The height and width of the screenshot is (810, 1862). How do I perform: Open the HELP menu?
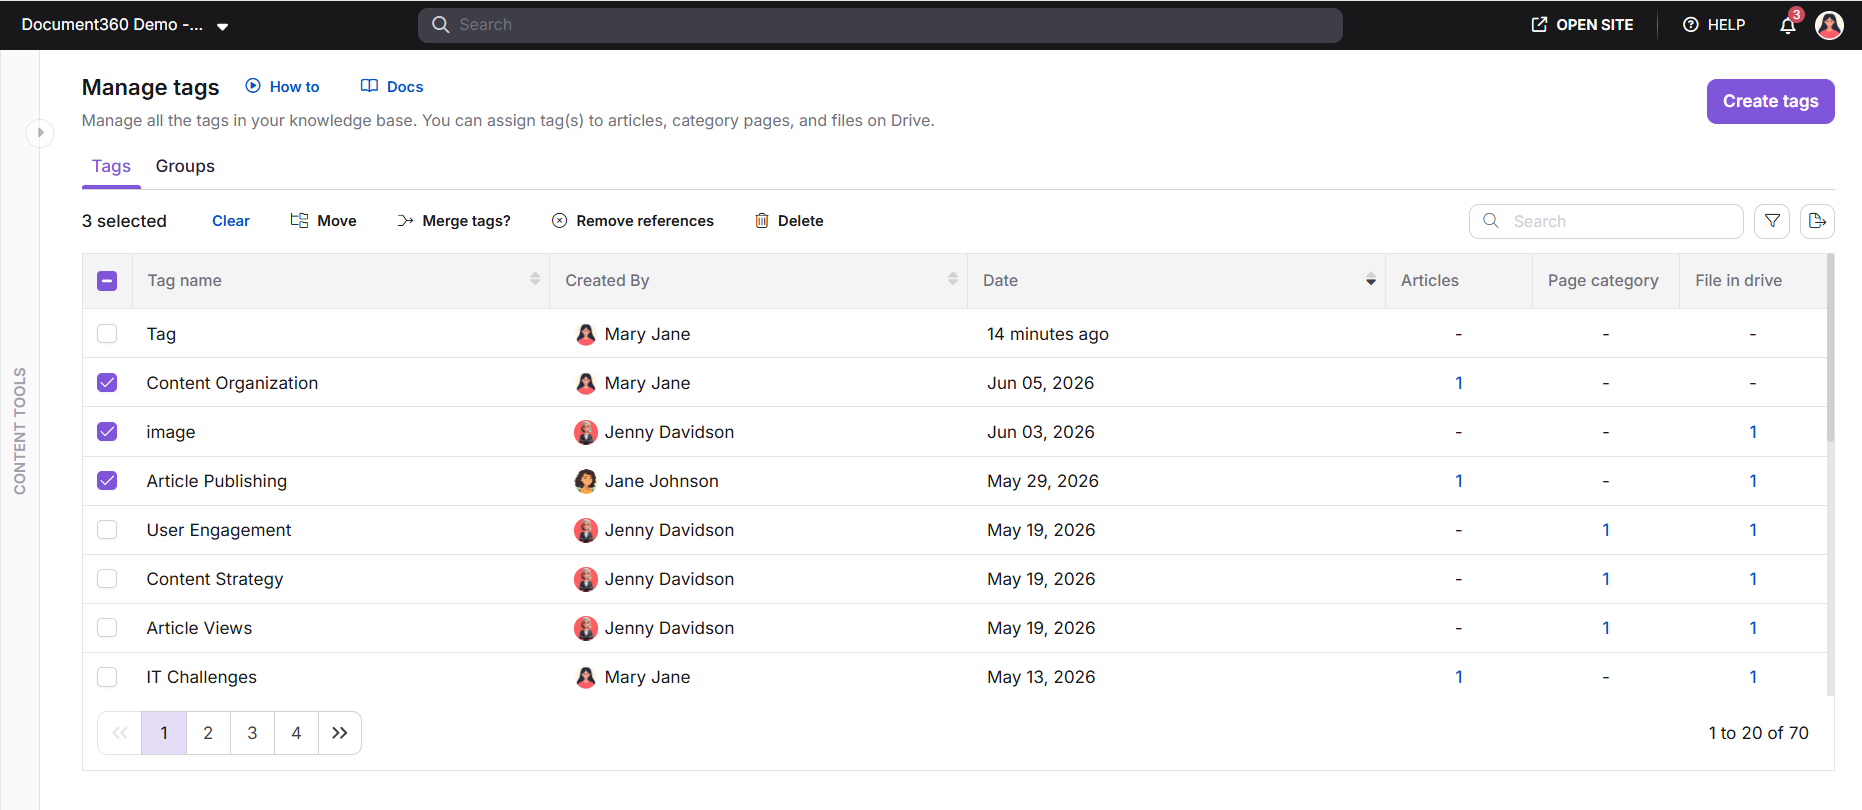tap(1714, 25)
